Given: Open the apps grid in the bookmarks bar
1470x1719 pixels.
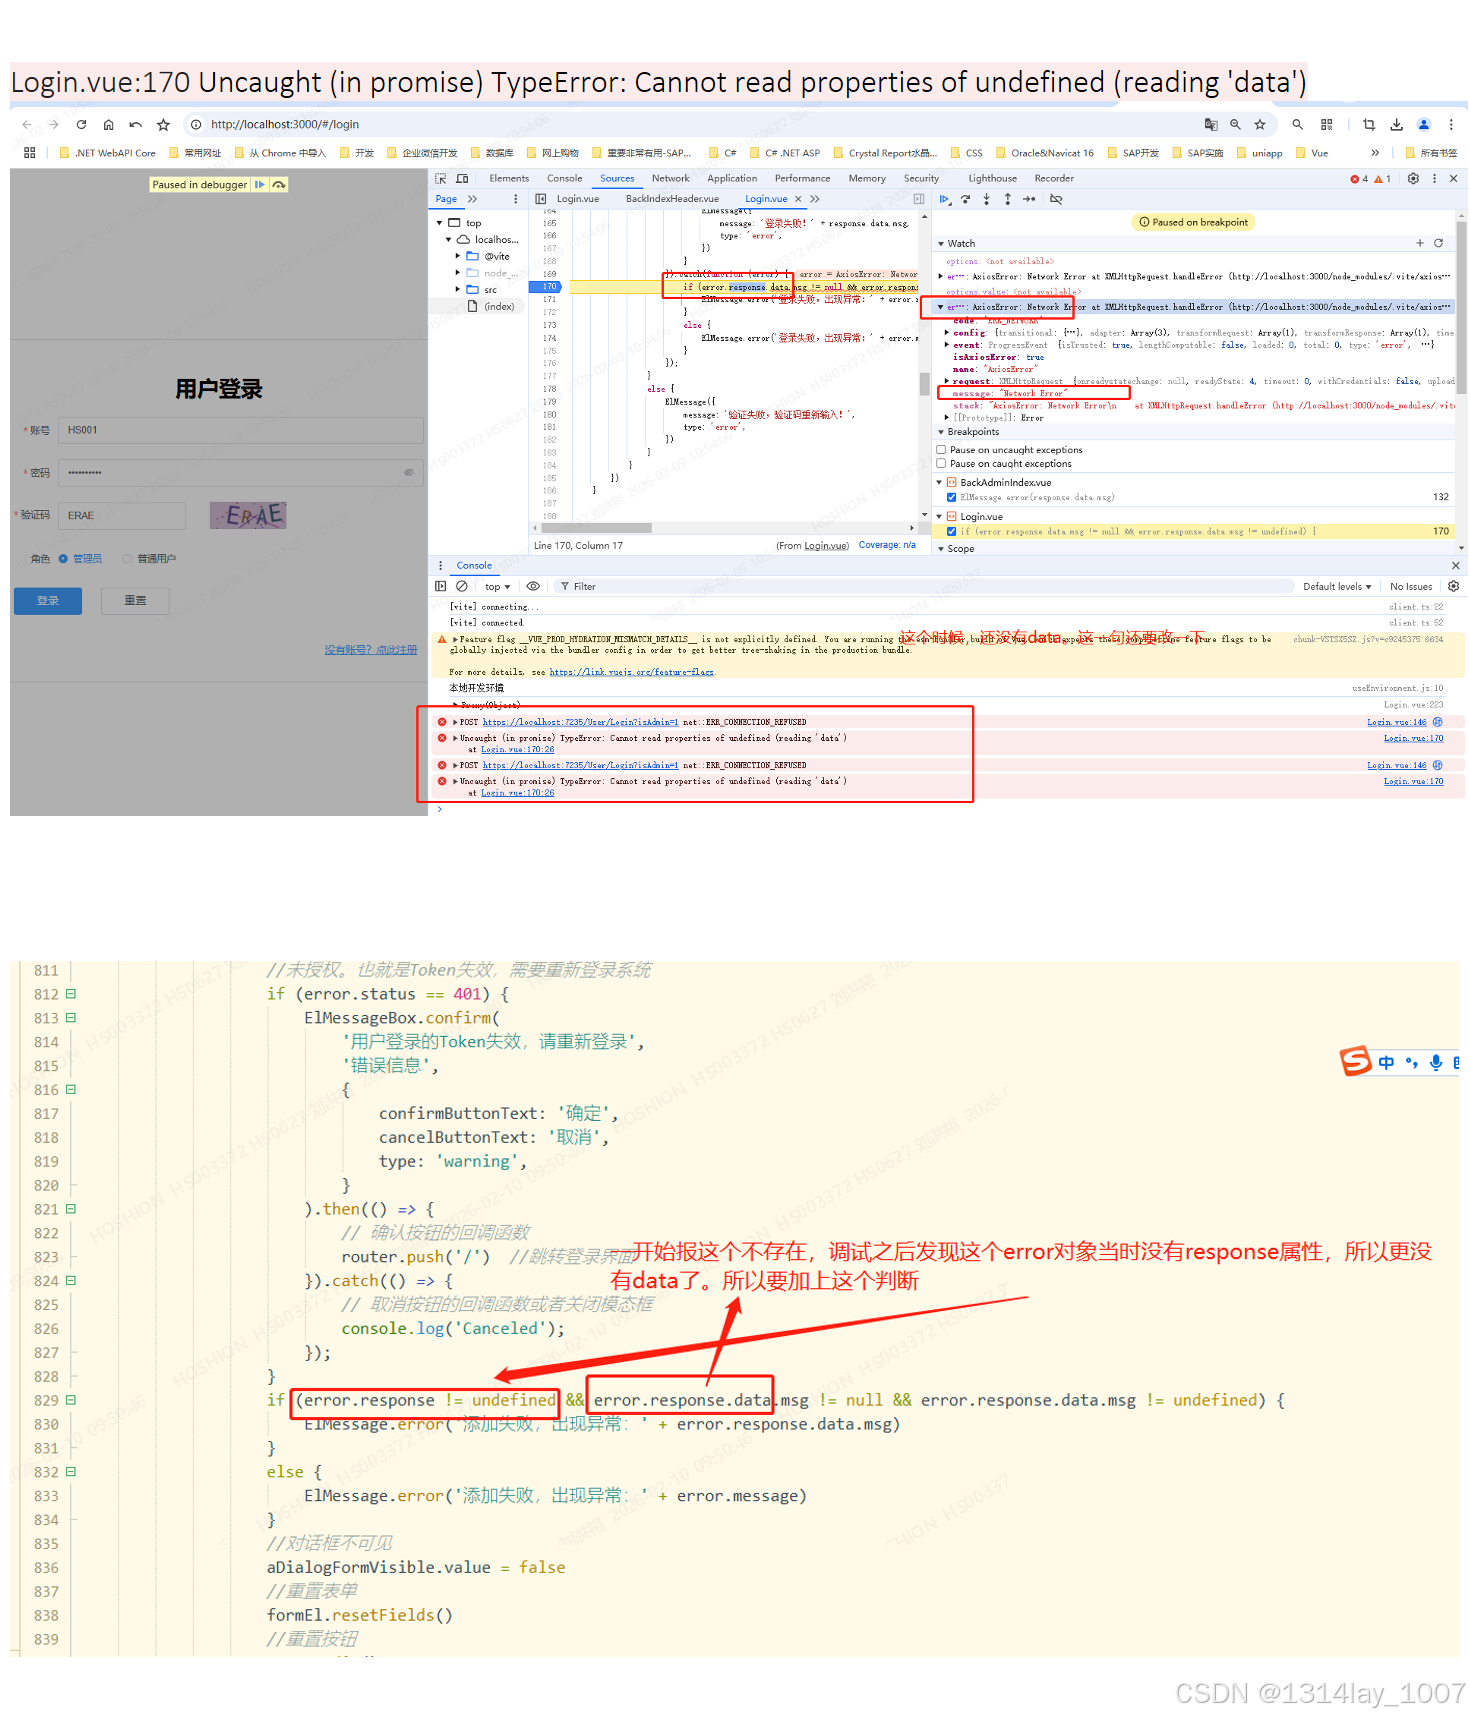Looking at the screenshot, I should pyautogui.click(x=30, y=153).
